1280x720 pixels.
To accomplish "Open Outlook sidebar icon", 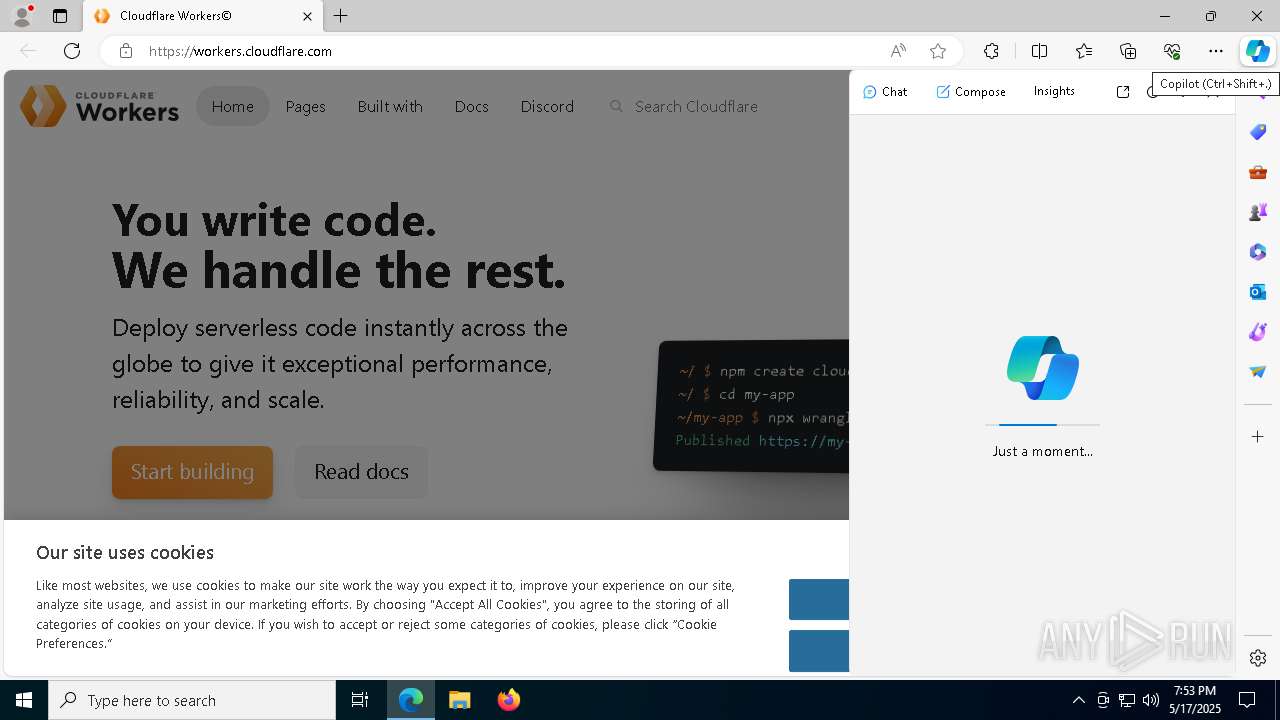I will (x=1258, y=292).
